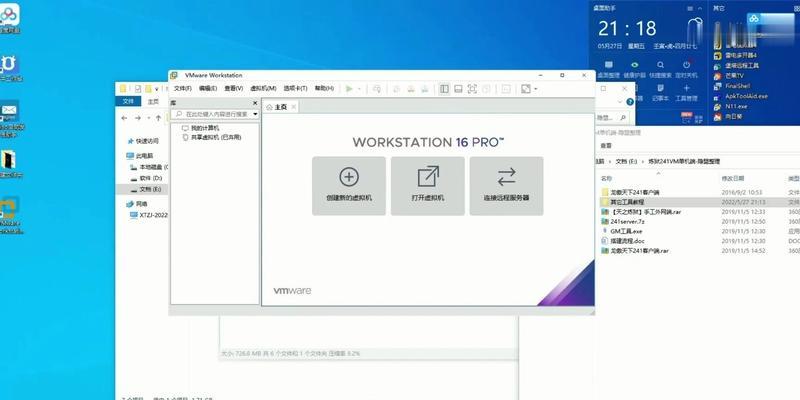
Task: Click the Explorer forward arrow
Action: pos(137,118)
